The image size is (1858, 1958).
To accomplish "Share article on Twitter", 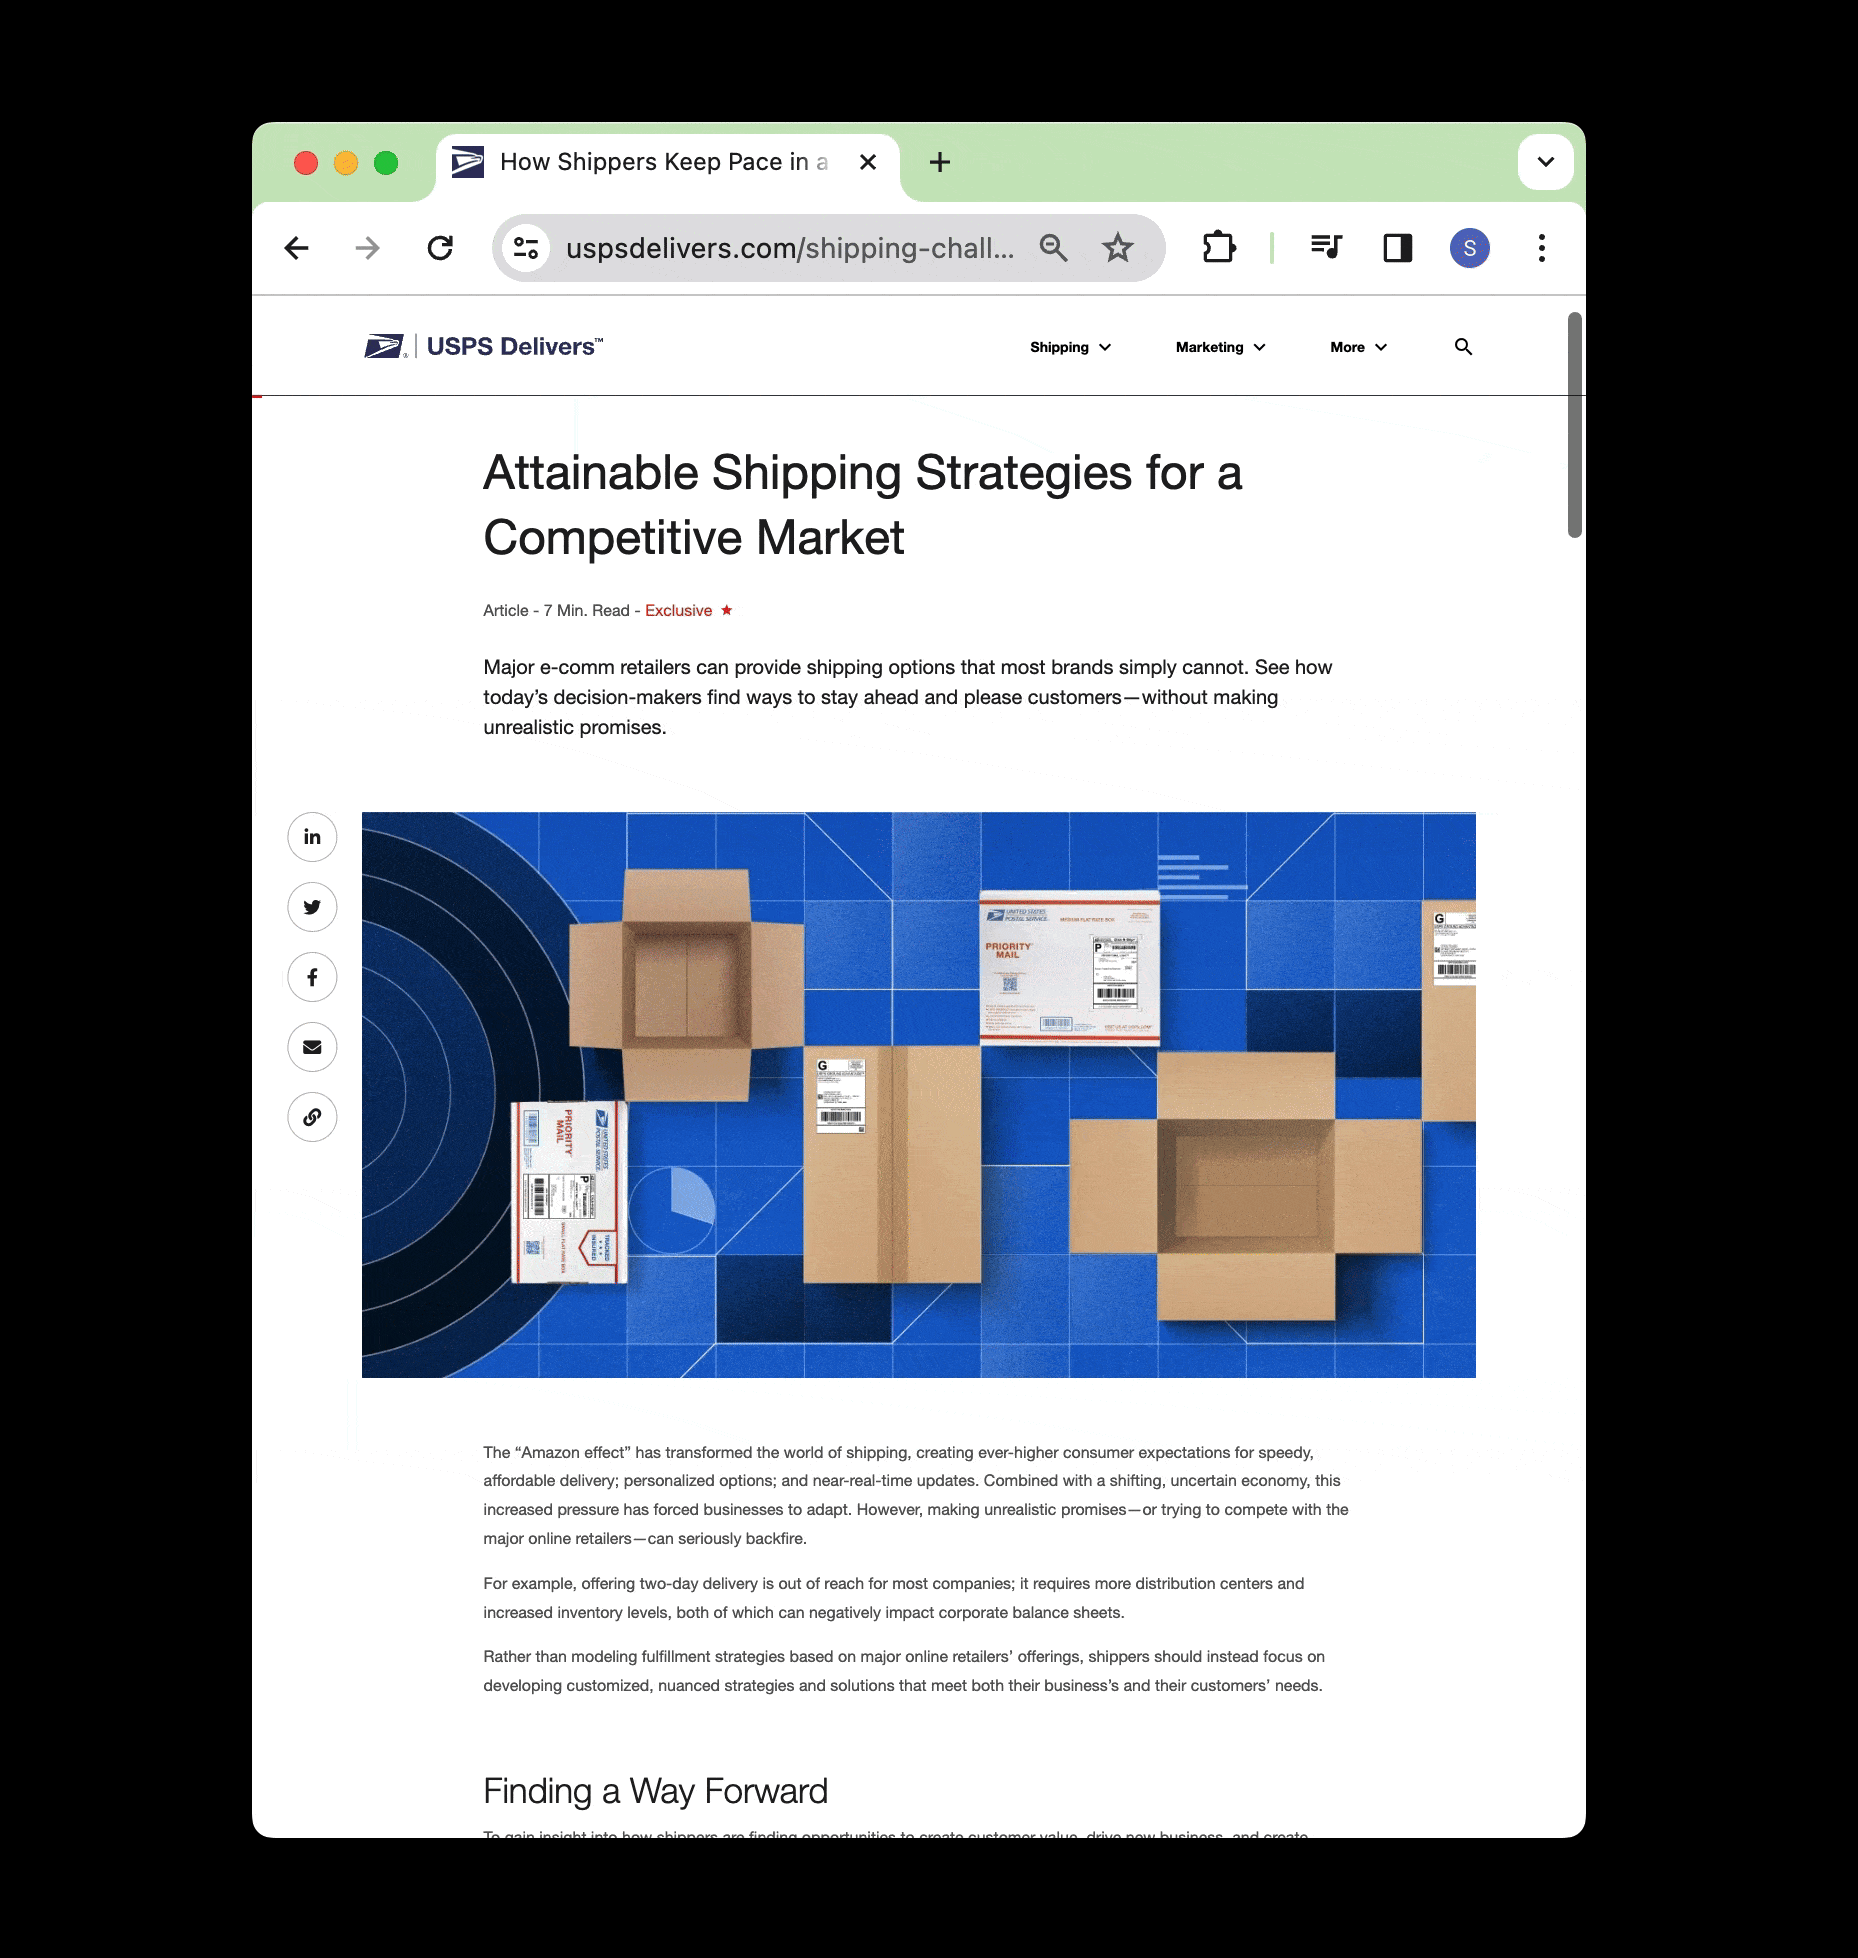I will [312, 907].
